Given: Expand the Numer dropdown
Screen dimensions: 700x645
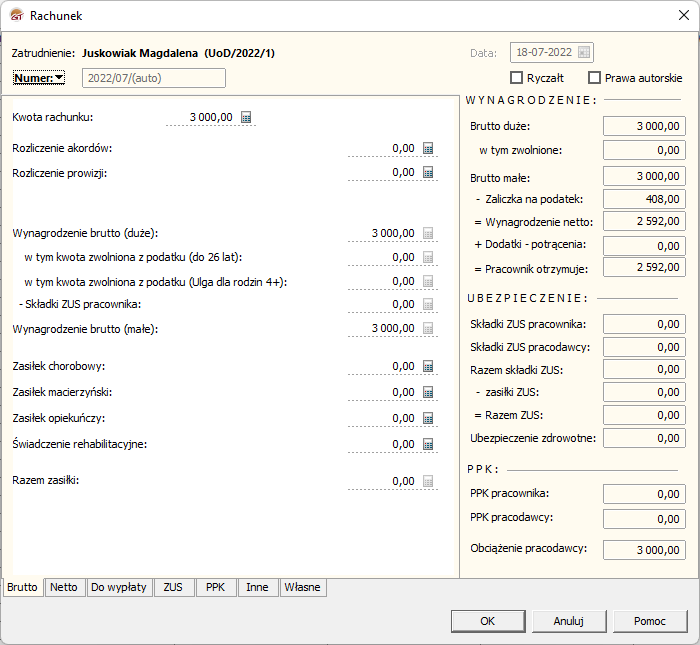Looking at the screenshot, I should [39, 78].
